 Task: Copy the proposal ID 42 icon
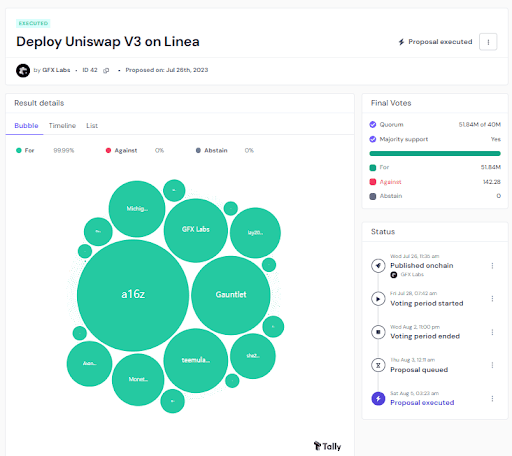(x=106, y=70)
